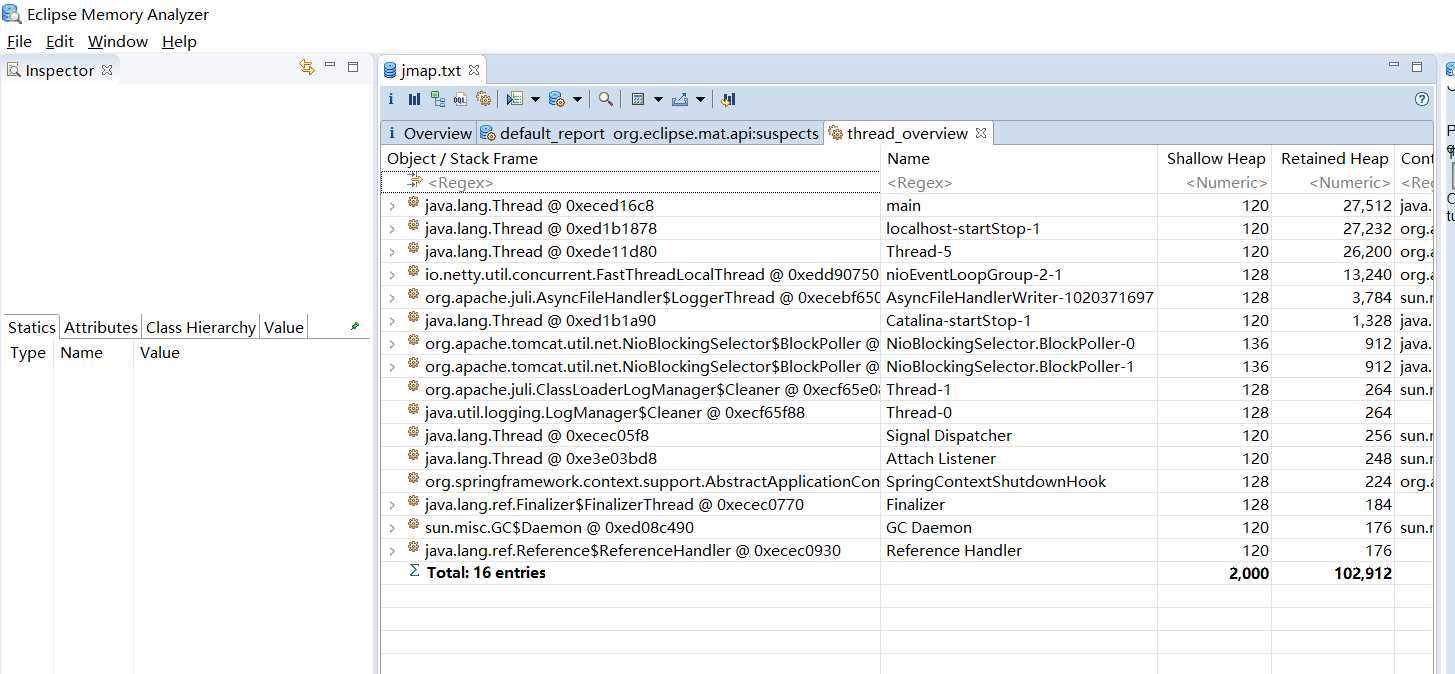Click the retained heap value 27,512

(x=1367, y=205)
